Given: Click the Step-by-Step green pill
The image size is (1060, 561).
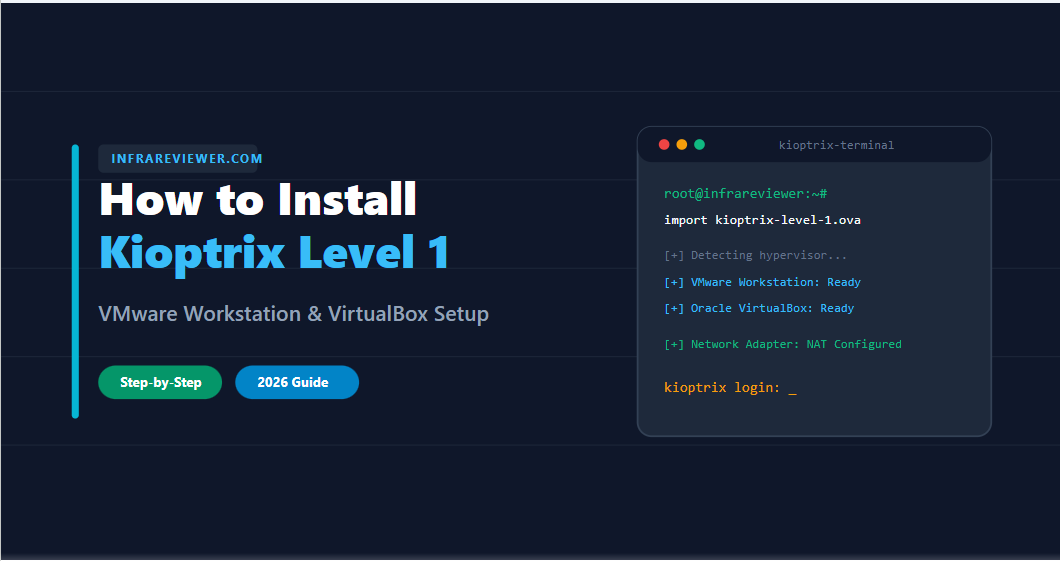Looking at the screenshot, I should pos(160,383).
